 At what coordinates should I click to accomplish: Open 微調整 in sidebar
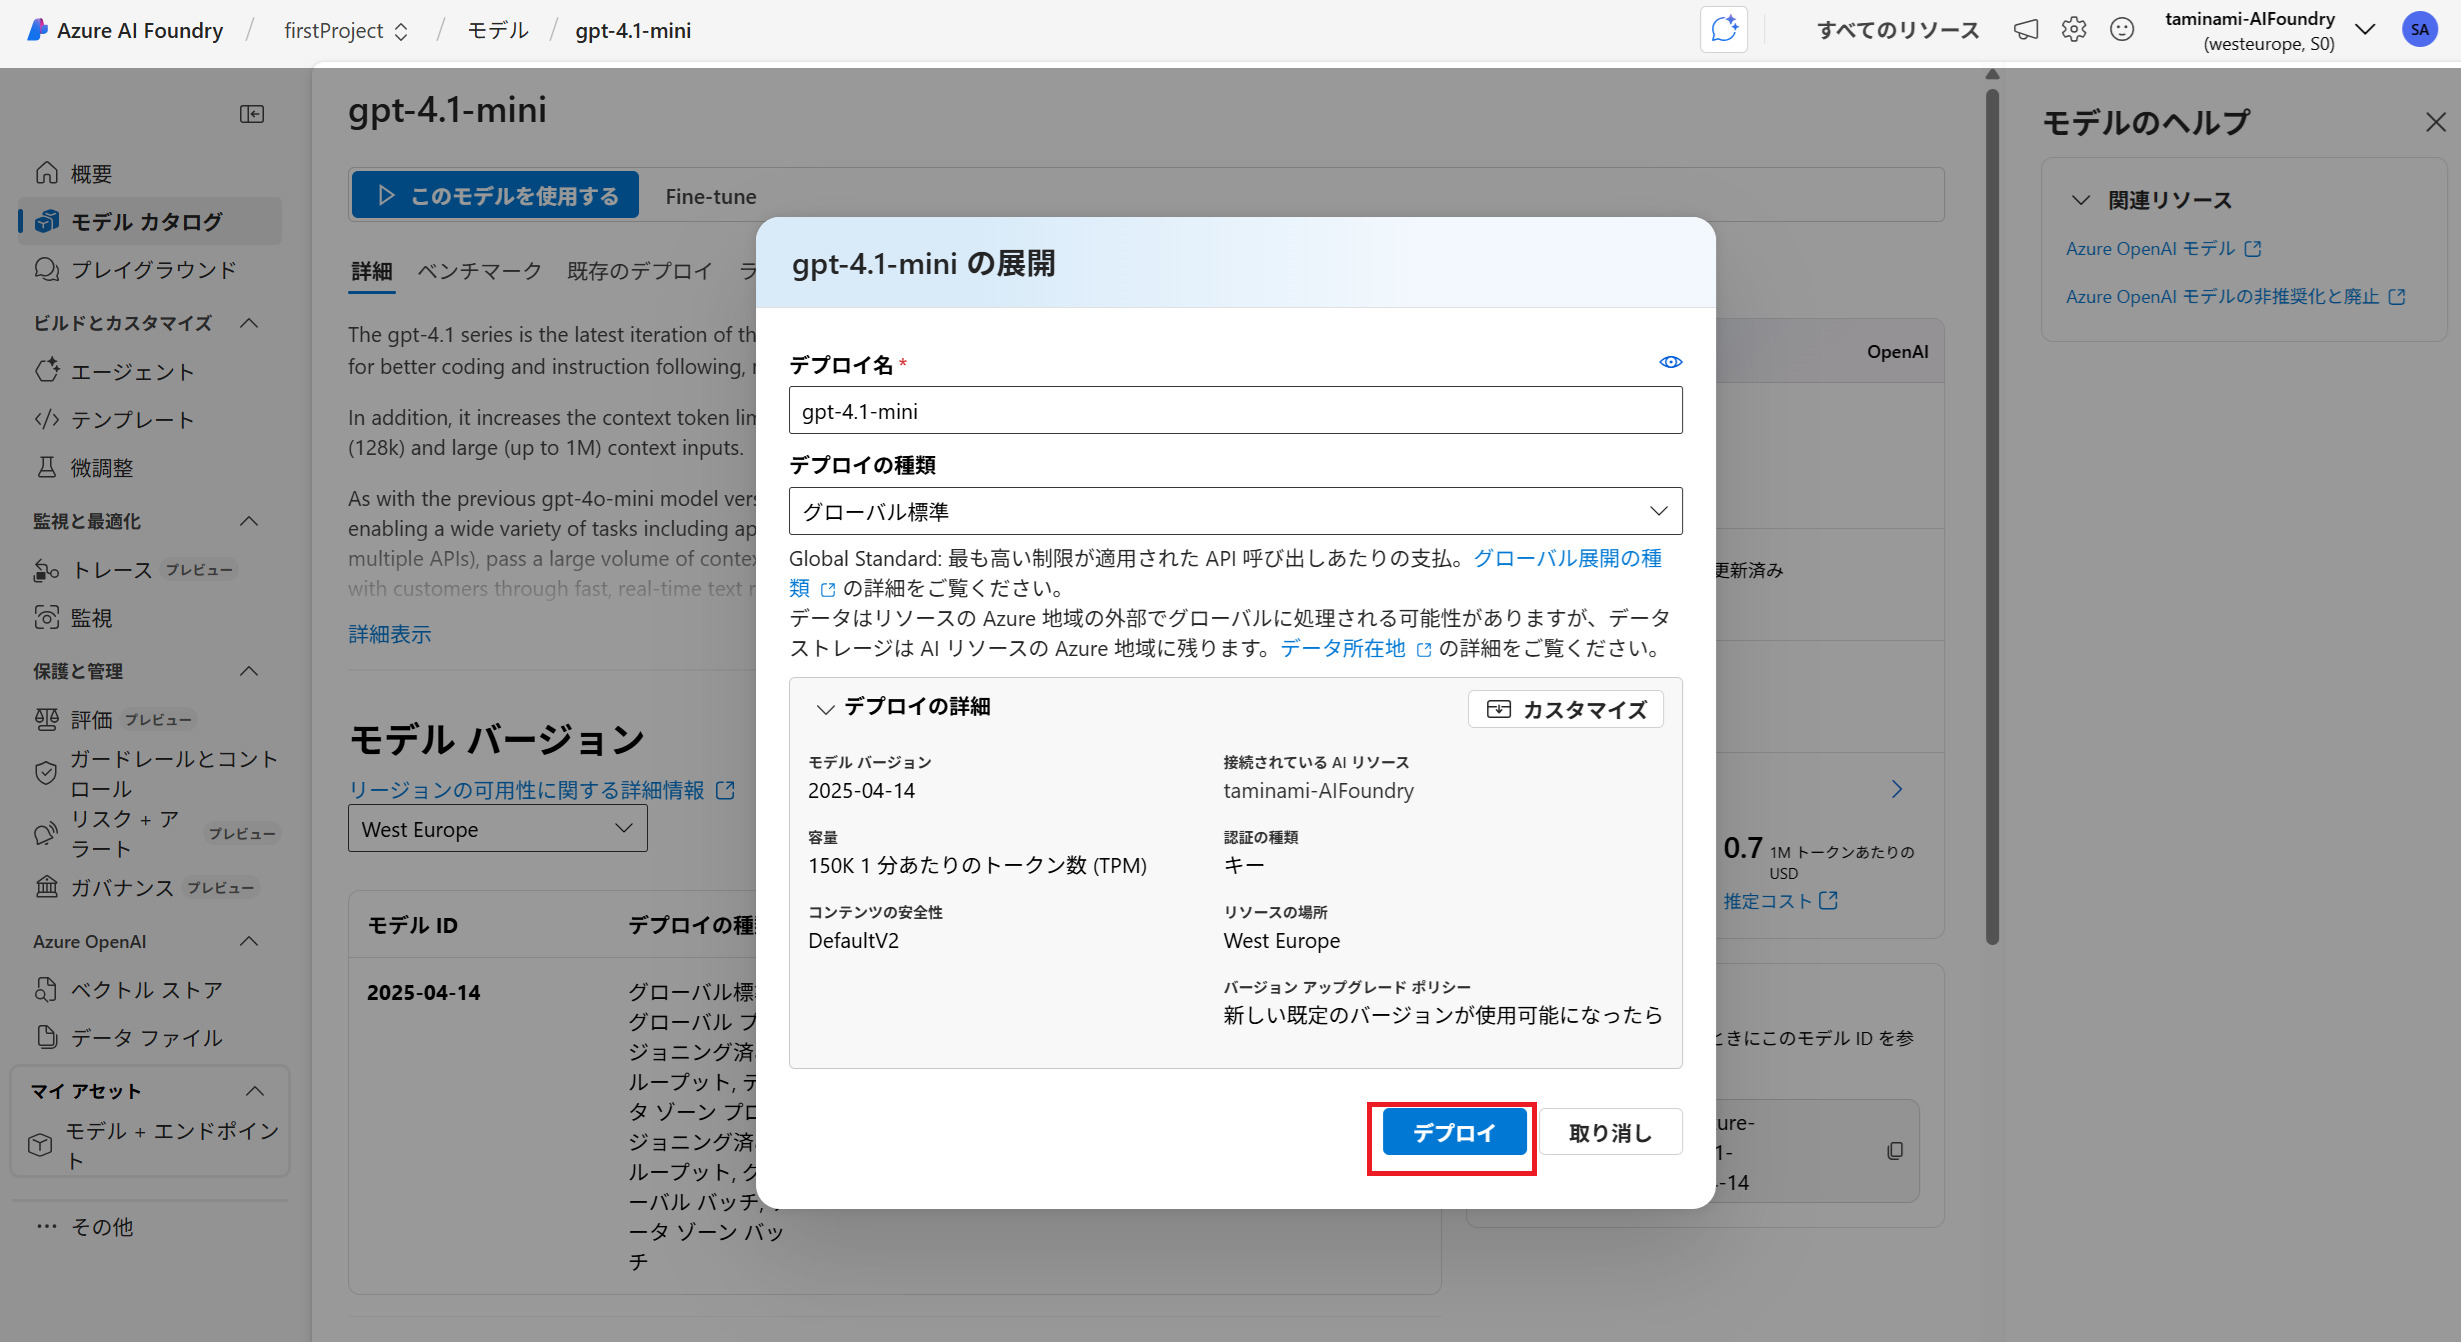pos(150,468)
